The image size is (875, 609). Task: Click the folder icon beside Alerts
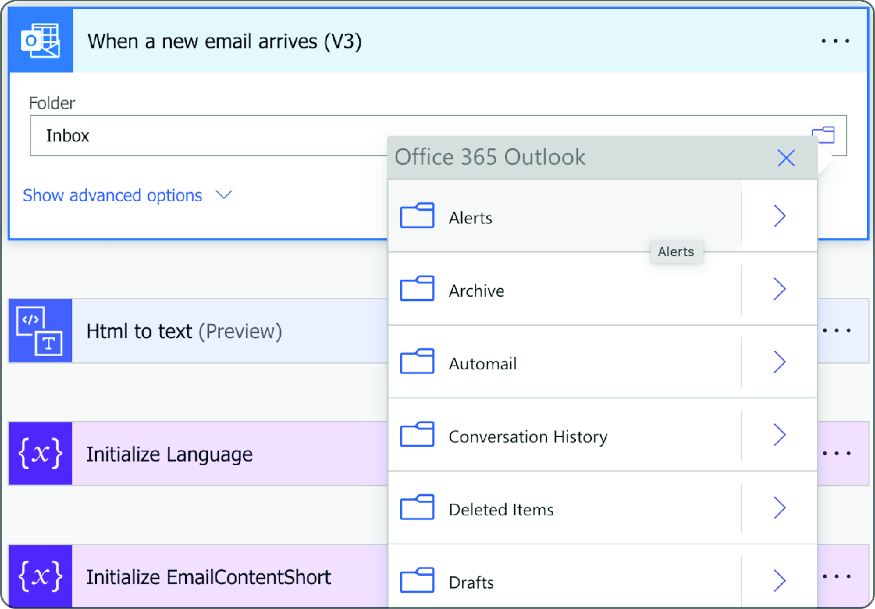[417, 215]
